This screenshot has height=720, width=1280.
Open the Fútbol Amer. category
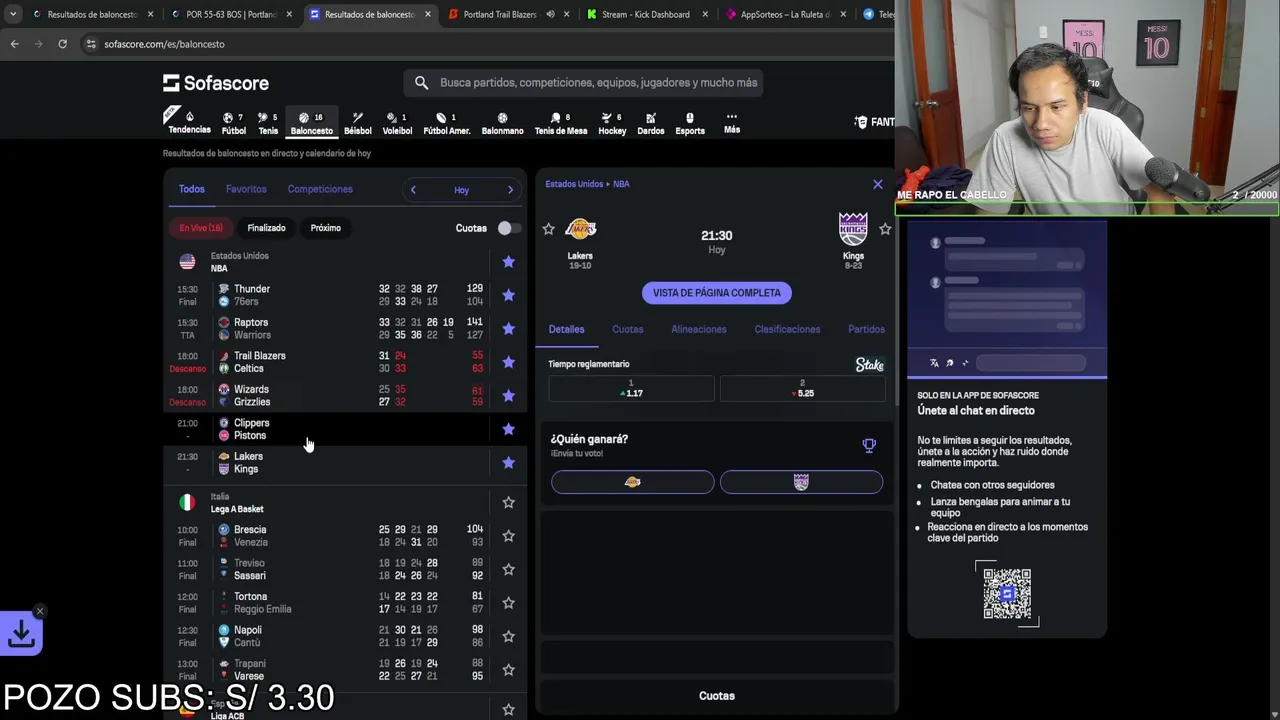[446, 123]
